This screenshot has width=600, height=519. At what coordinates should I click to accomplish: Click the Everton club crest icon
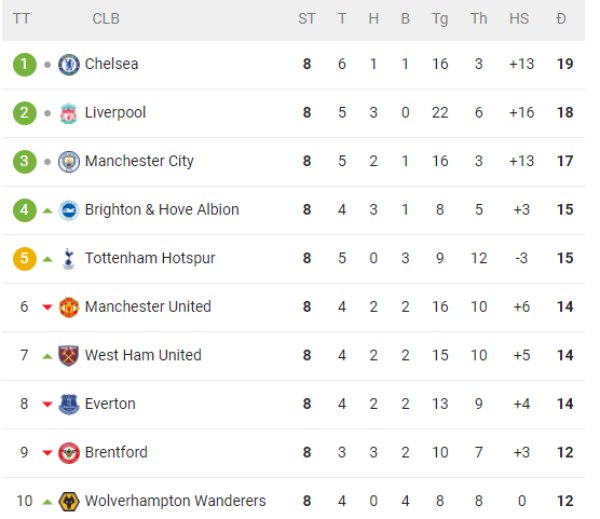69,405
